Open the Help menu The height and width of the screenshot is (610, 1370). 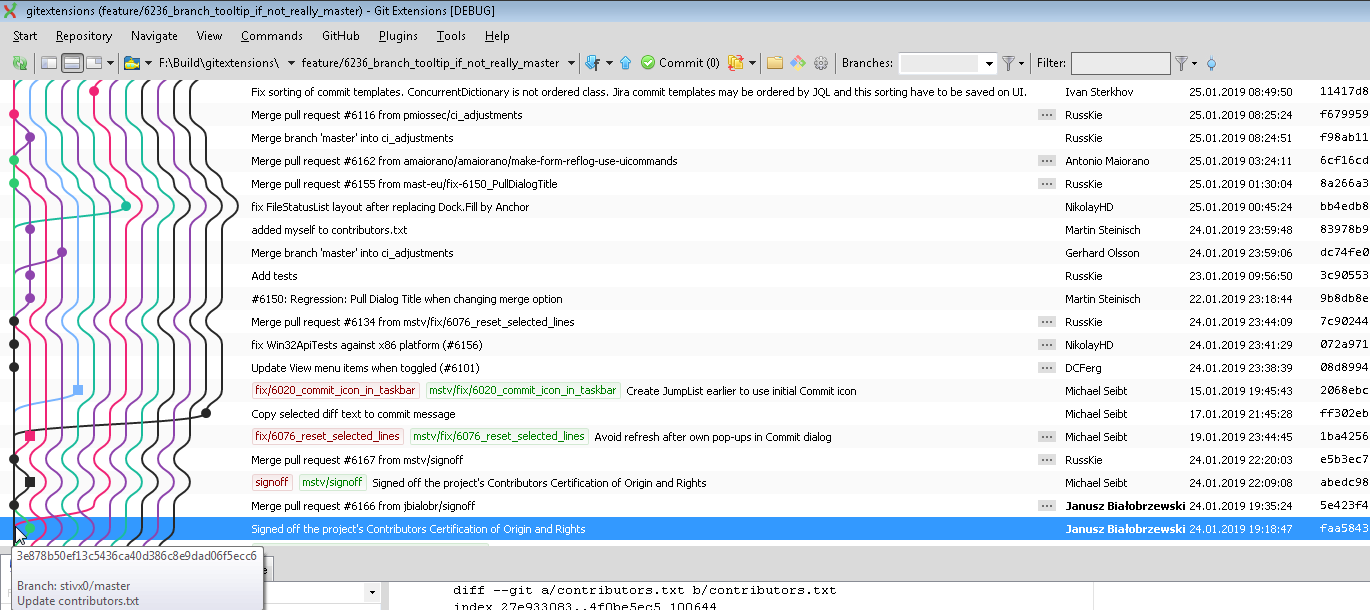click(497, 36)
